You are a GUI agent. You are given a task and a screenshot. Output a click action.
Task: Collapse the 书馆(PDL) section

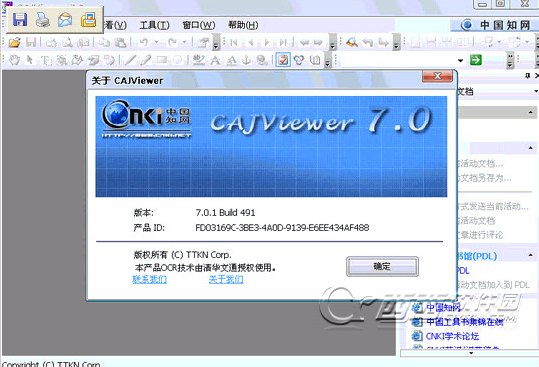[530, 255]
